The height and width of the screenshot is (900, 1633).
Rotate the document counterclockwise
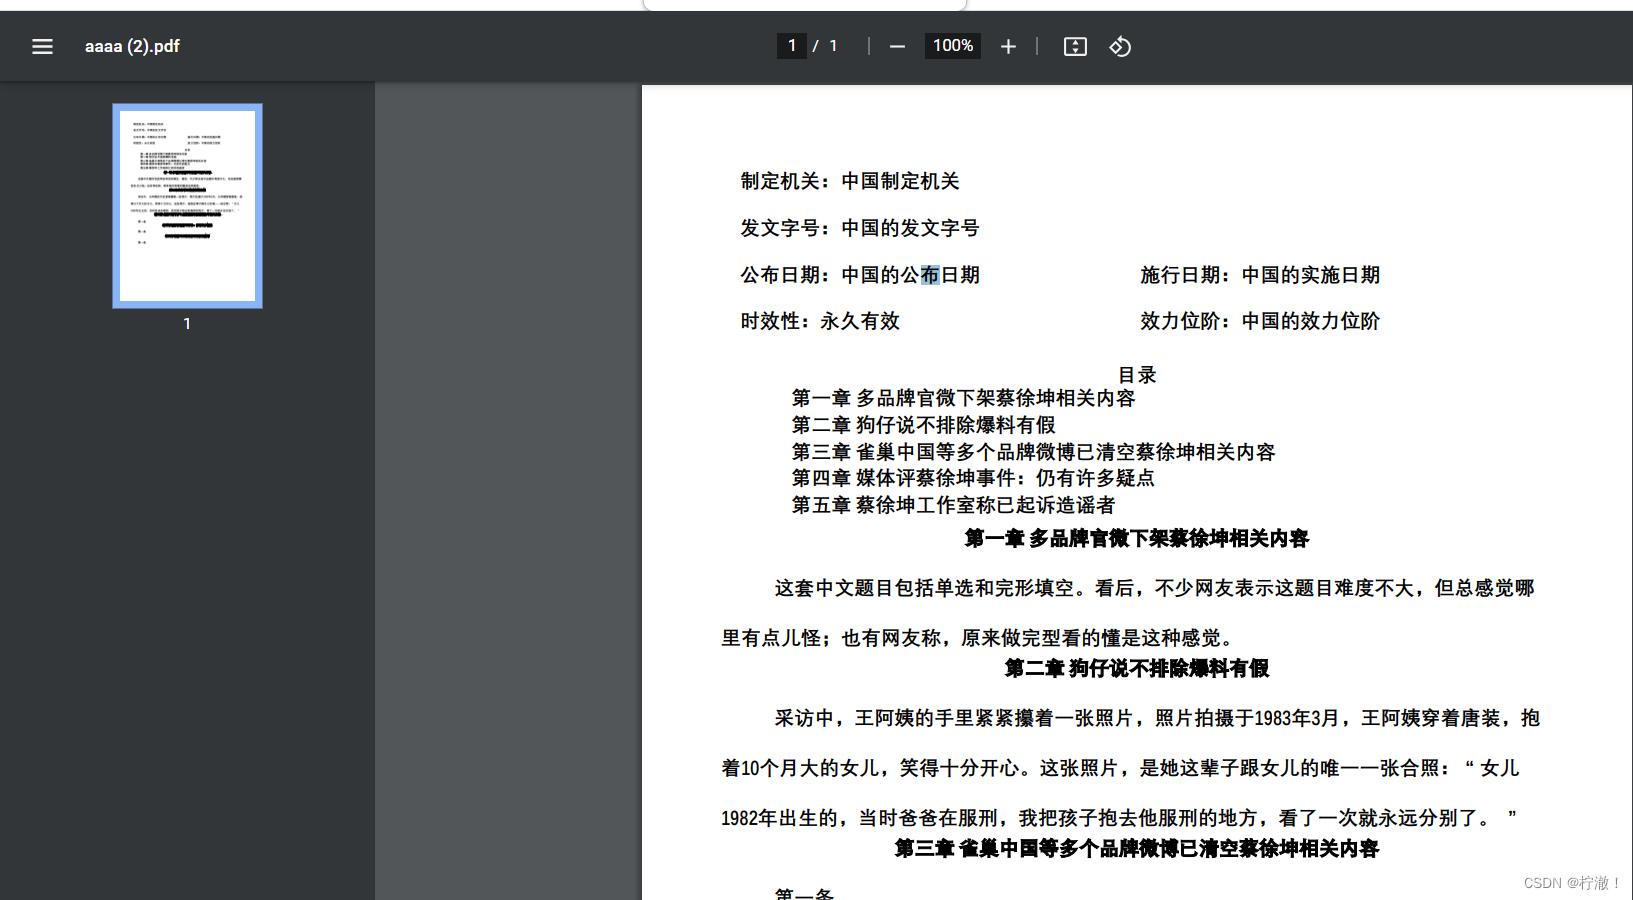[1120, 46]
